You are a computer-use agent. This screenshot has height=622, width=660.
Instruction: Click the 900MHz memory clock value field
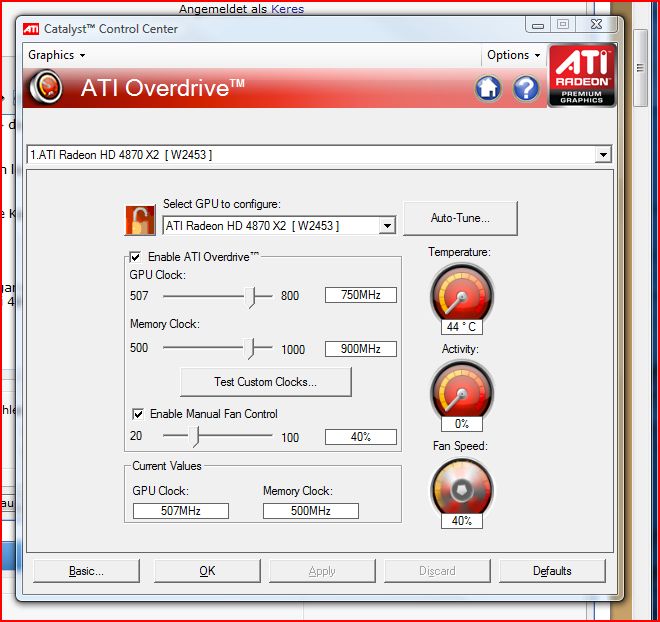(x=361, y=349)
